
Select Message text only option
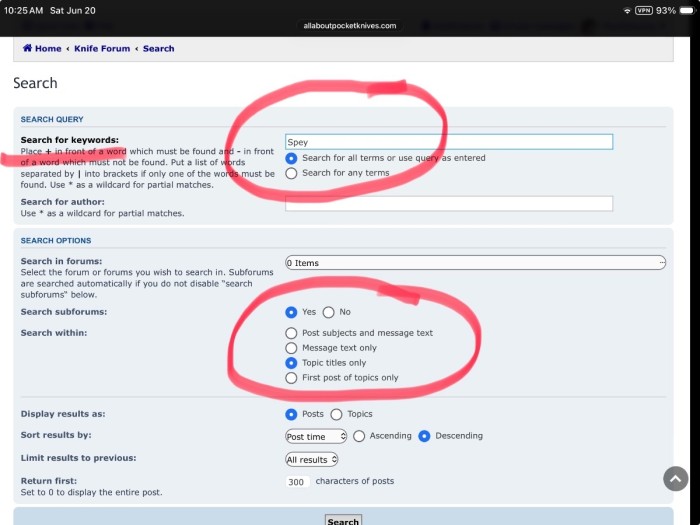pos(291,348)
